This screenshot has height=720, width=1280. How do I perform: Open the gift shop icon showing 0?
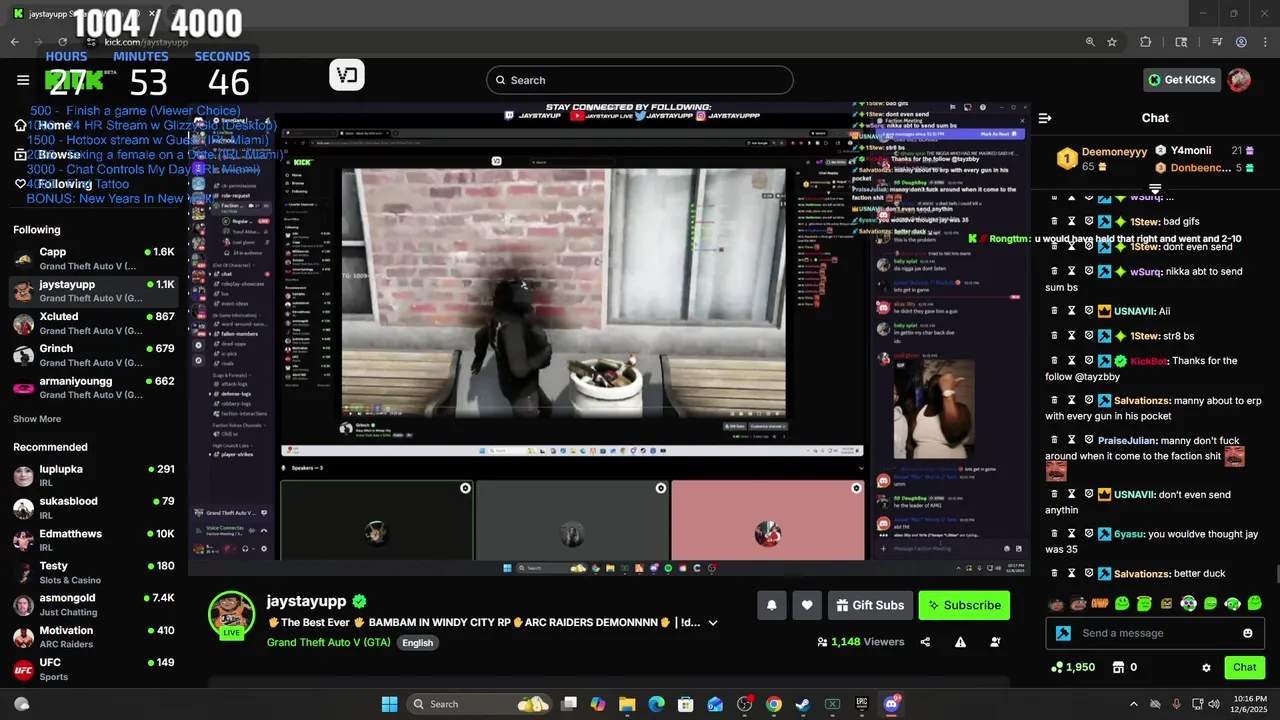pyautogui.click(x=1124, y=667)
